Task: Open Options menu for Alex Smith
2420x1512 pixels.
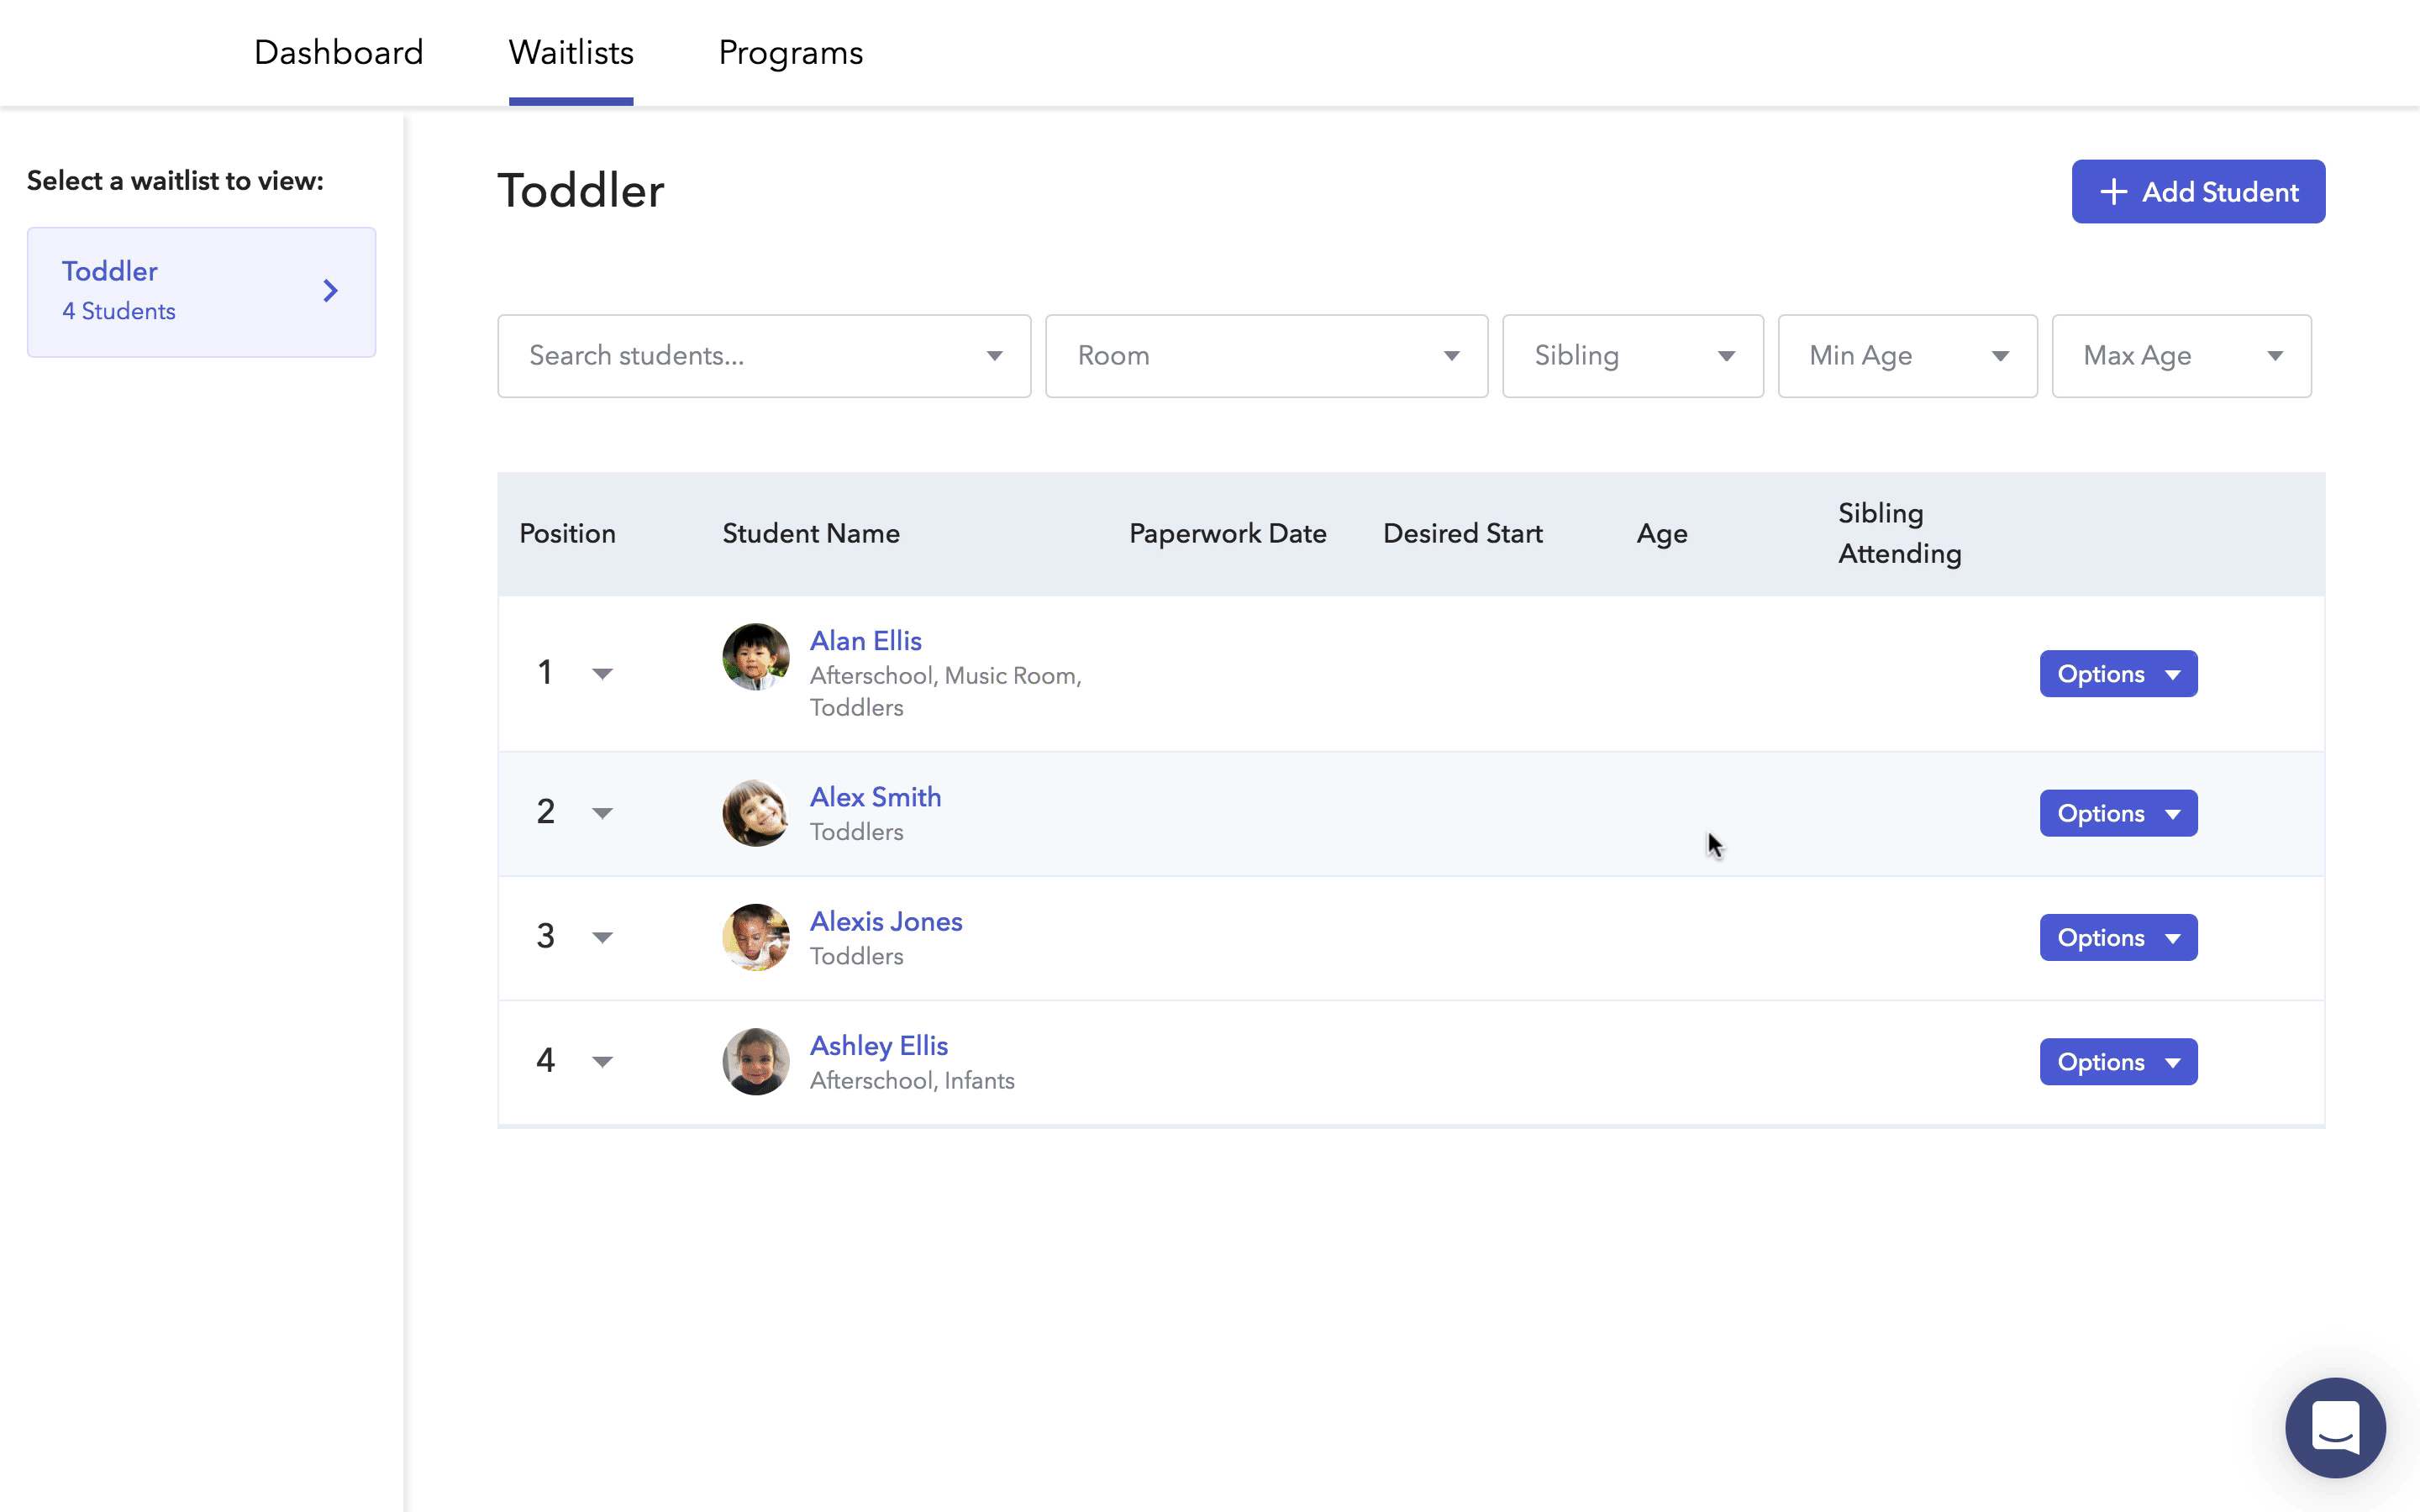Action: 2117,813
